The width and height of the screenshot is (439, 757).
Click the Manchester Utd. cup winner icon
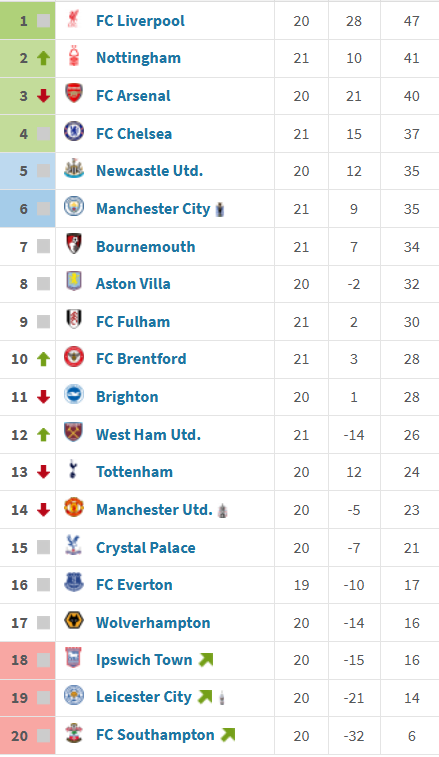(223, 510)
